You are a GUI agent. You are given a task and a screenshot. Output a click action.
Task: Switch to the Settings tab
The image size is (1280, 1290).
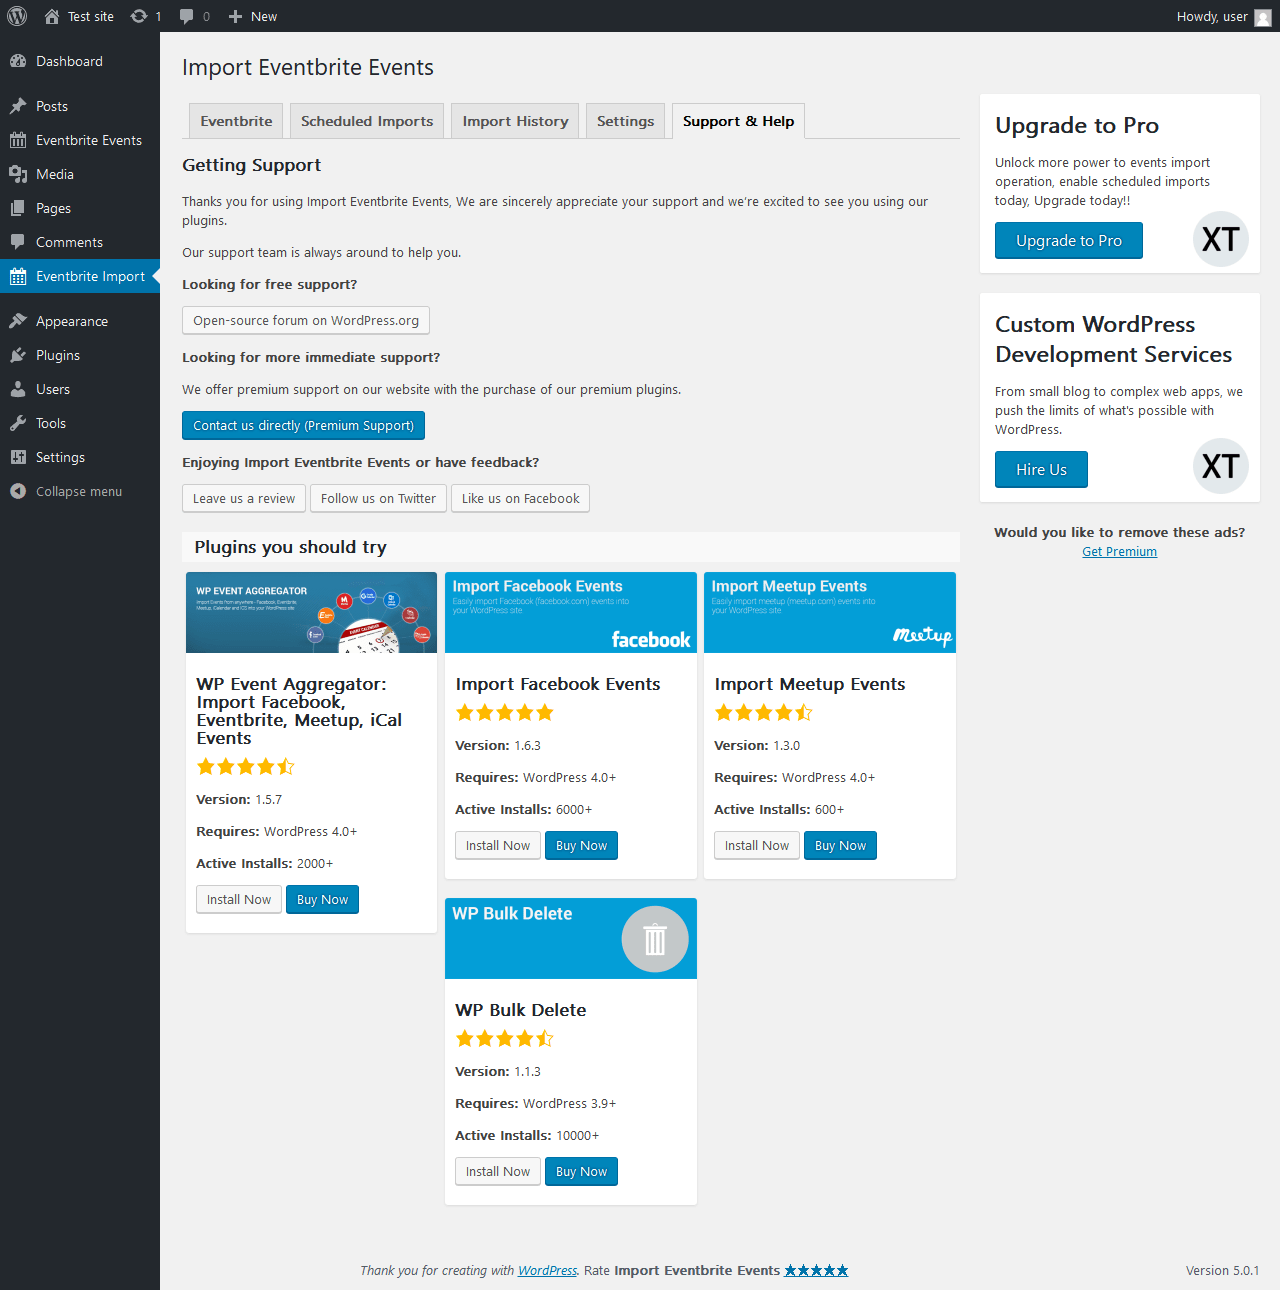[625, 121]
